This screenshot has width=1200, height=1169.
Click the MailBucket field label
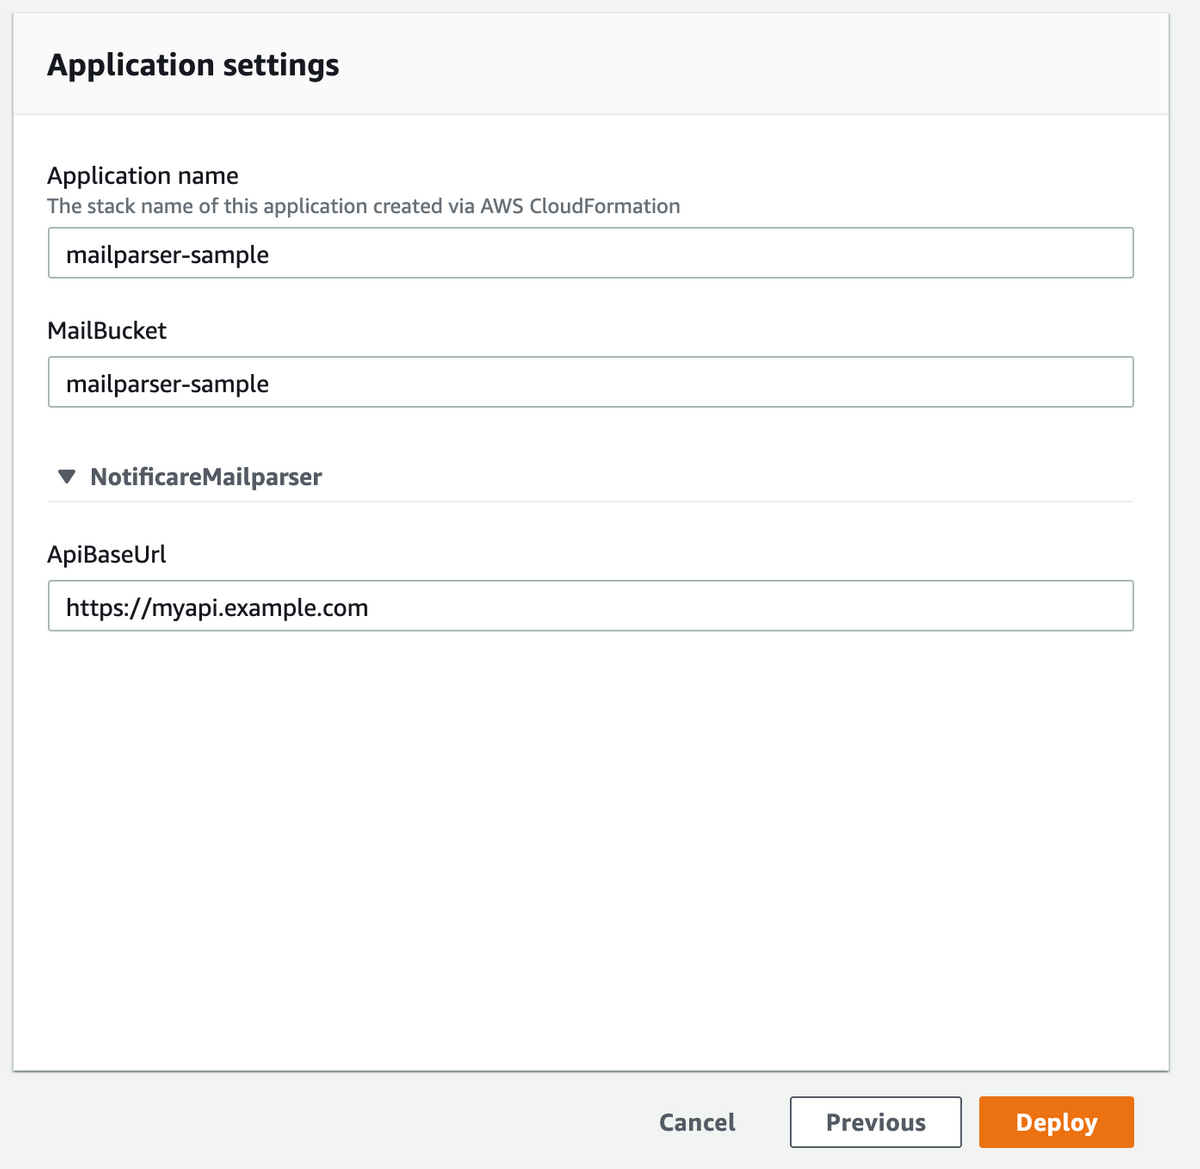click(x=107, y=330)
